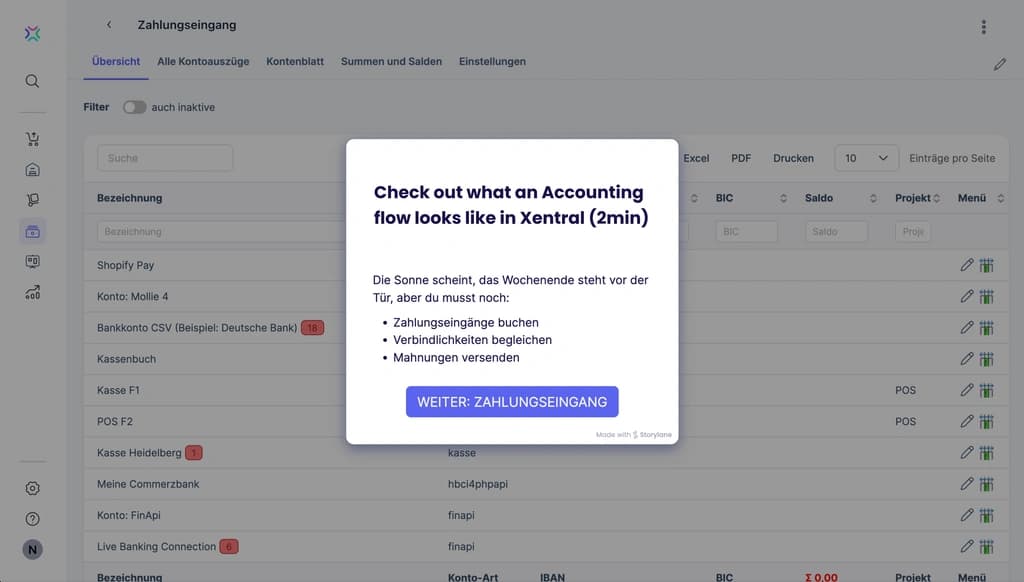Edit the Kasse Heidelberg row
1024x582 pixels.
pyautogui.click(x=967, y=453)
